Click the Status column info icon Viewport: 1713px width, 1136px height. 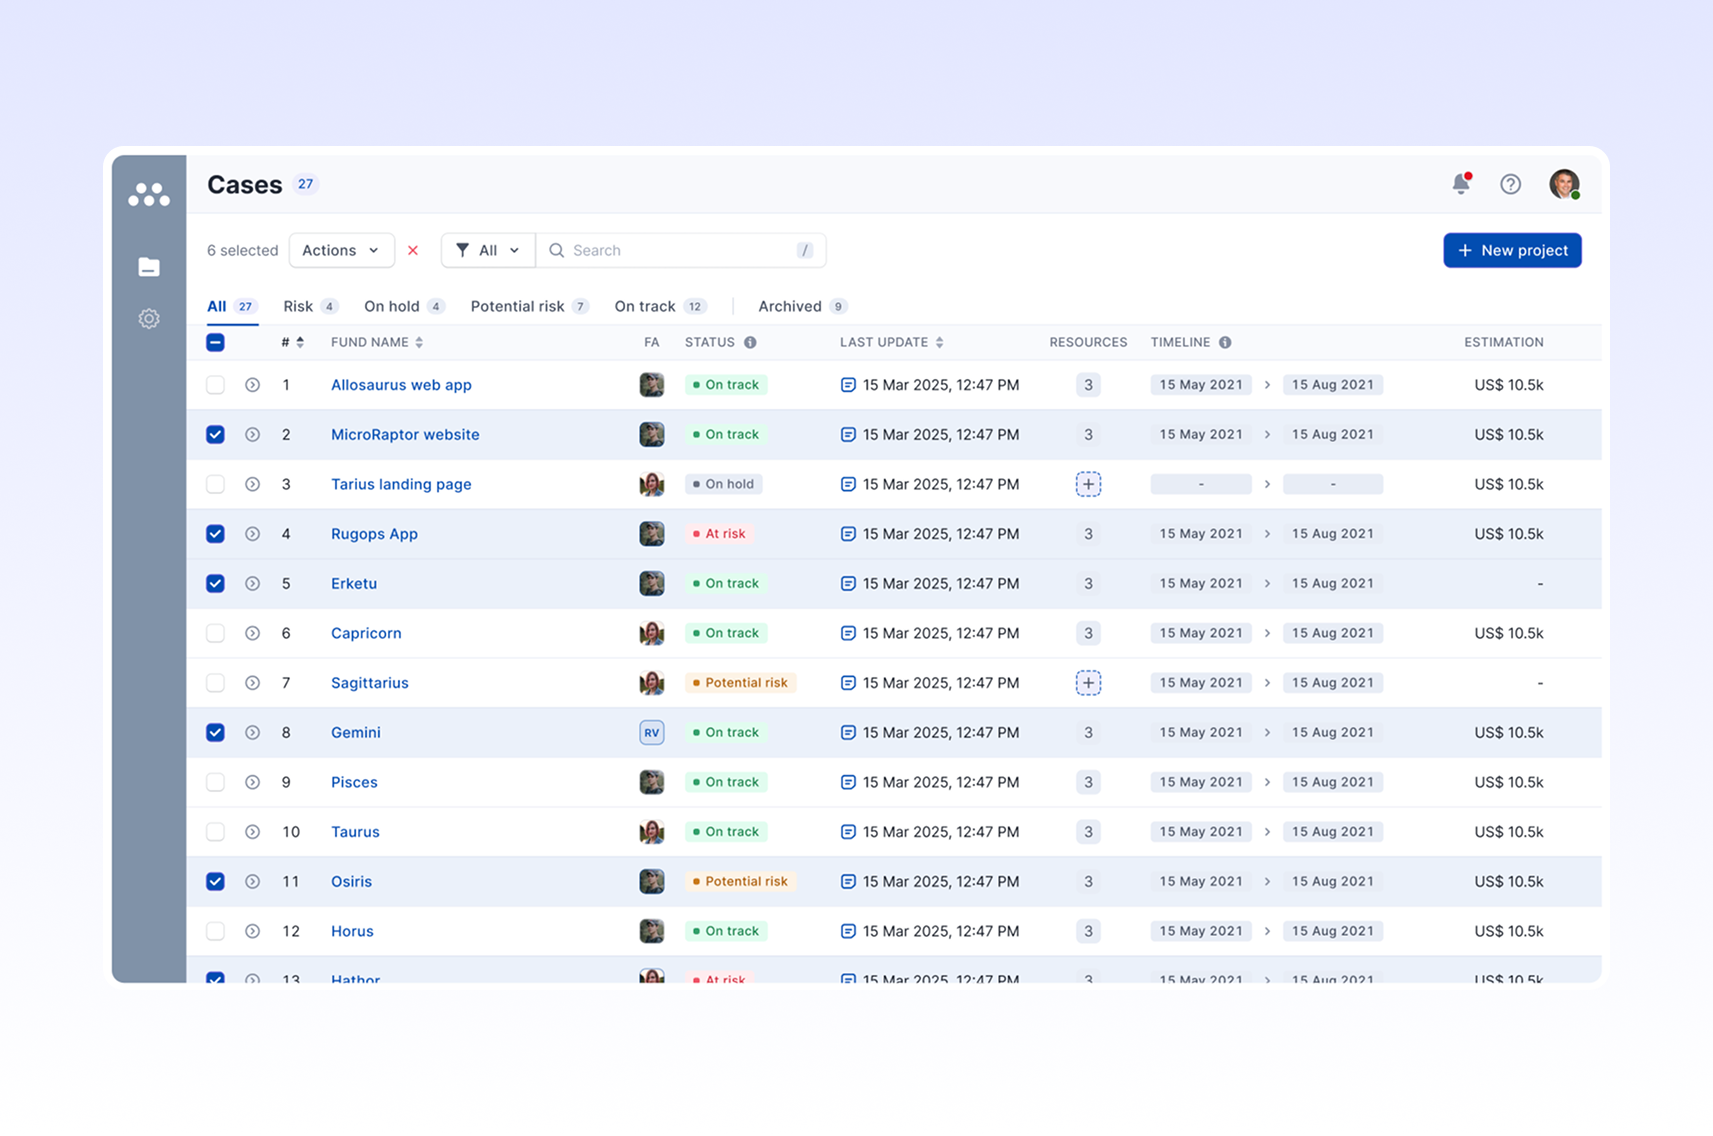click(750, 343)
